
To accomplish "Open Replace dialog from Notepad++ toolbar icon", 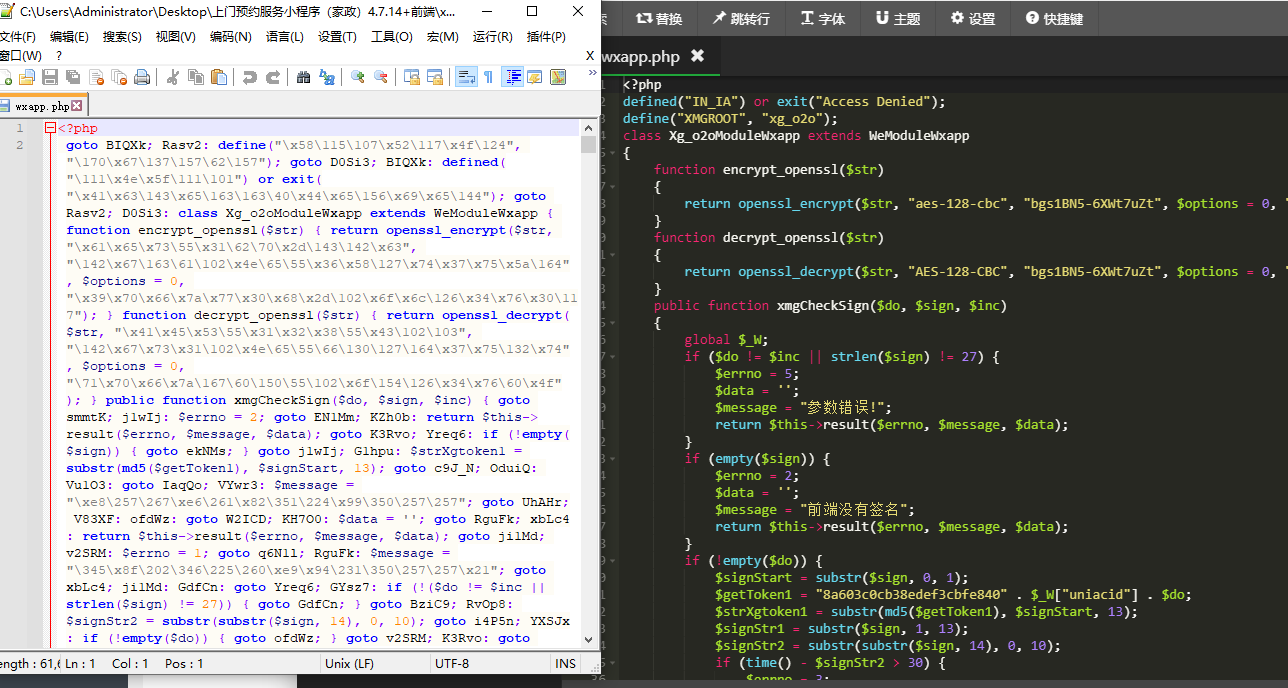I will [327, 77].
